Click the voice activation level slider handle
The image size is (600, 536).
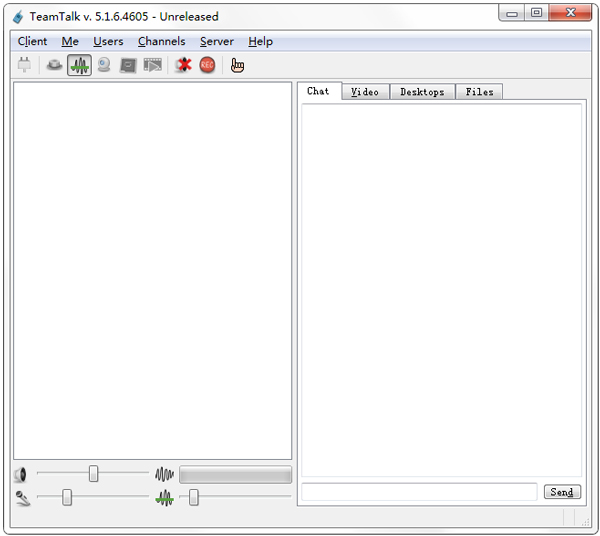click(x=194, y=497)
